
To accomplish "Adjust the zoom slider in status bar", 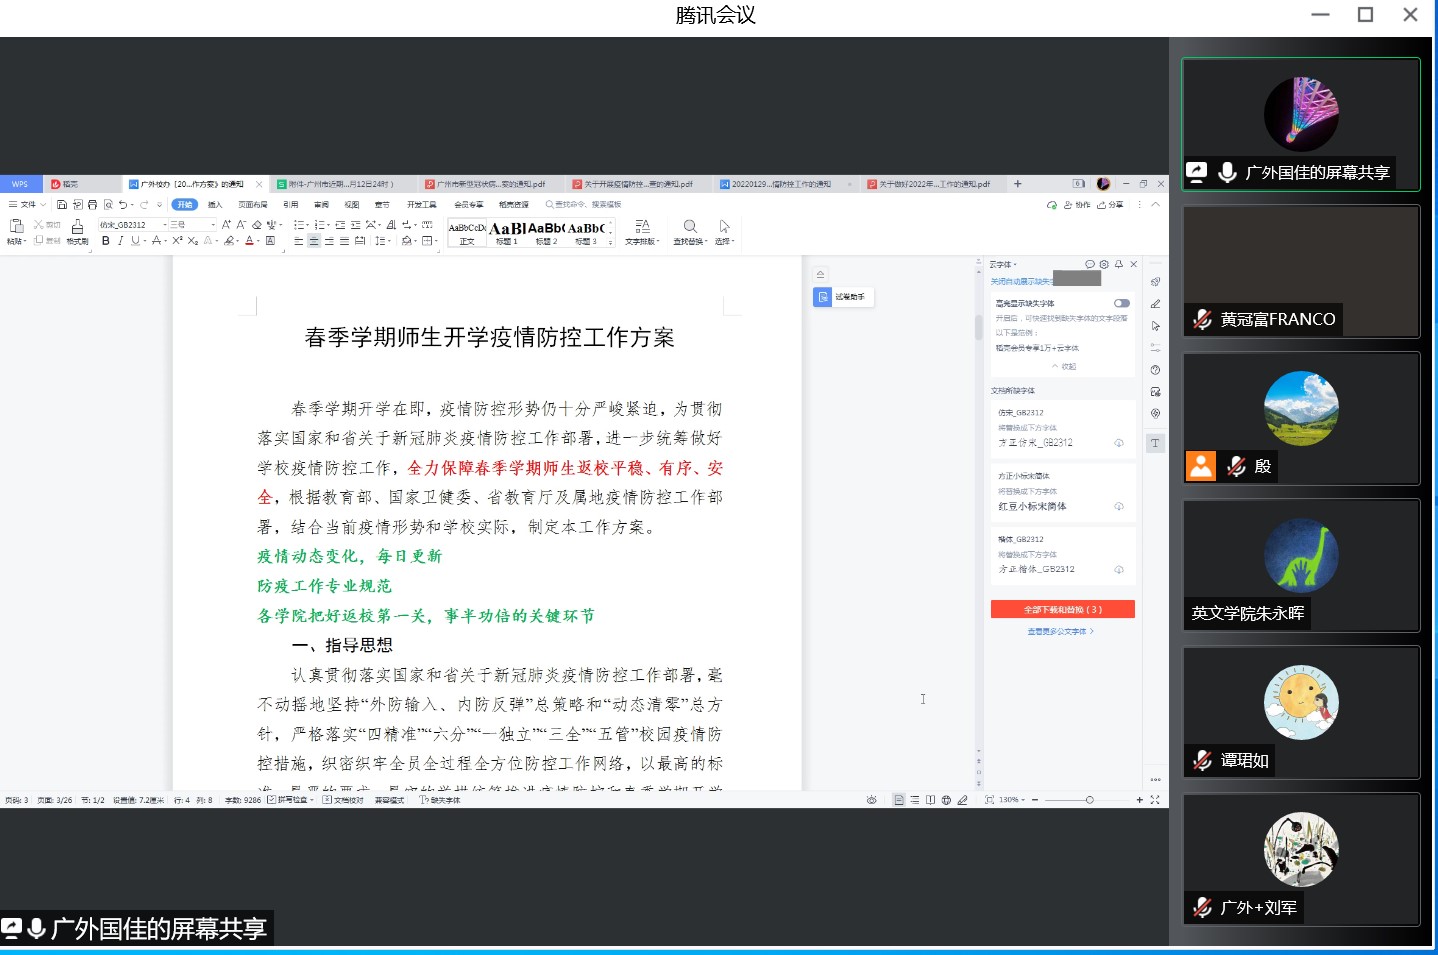I will (1089, 800).
